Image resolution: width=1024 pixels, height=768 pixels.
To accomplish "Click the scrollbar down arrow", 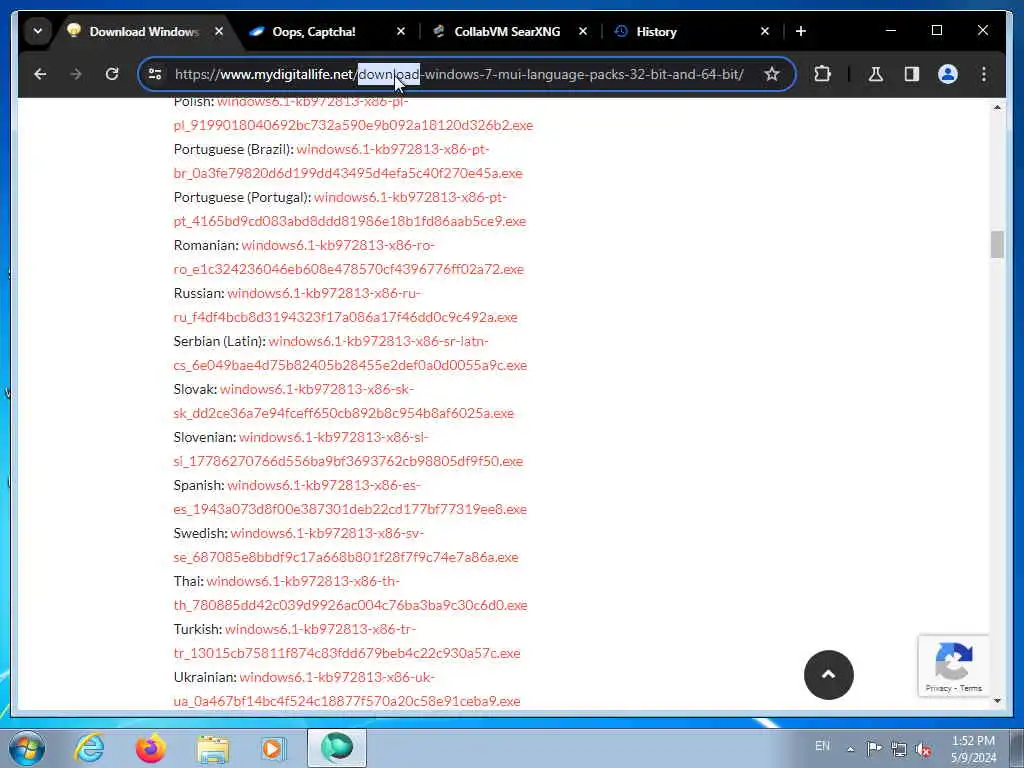I will 997,701.
